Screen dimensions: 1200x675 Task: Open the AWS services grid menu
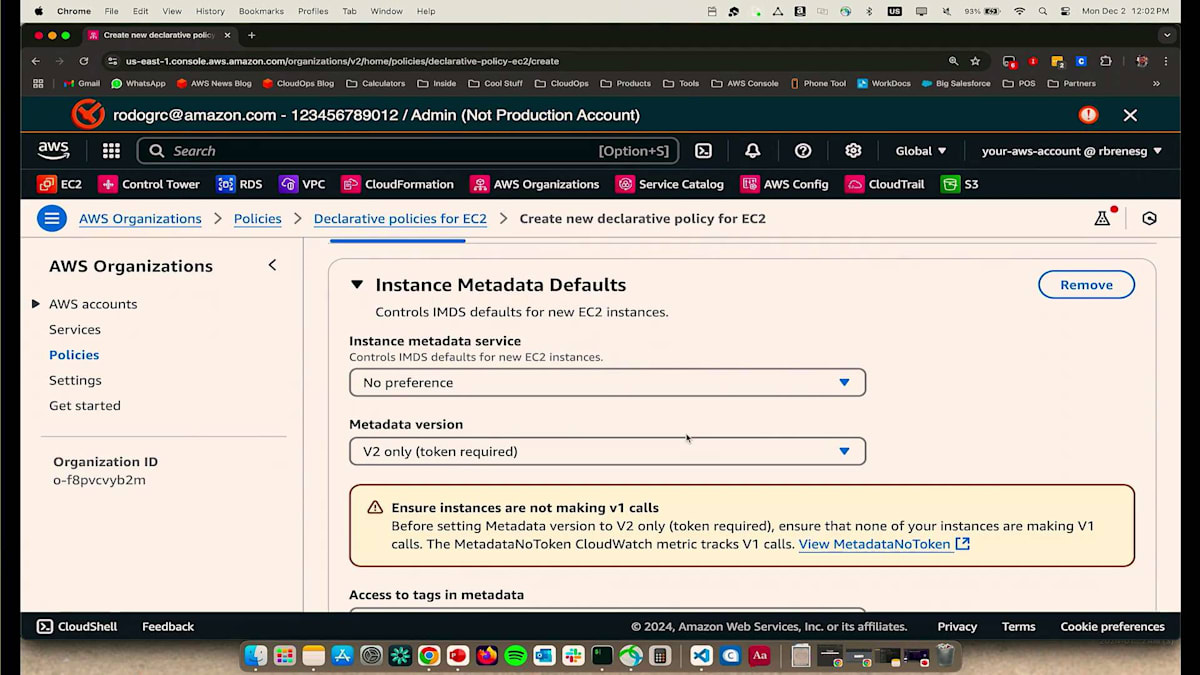pos(111,151)
